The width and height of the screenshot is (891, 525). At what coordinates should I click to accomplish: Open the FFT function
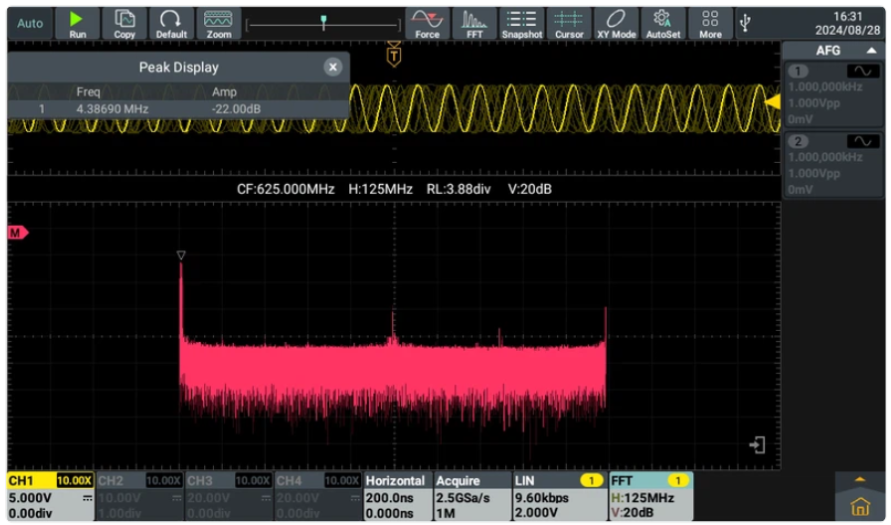475,23
